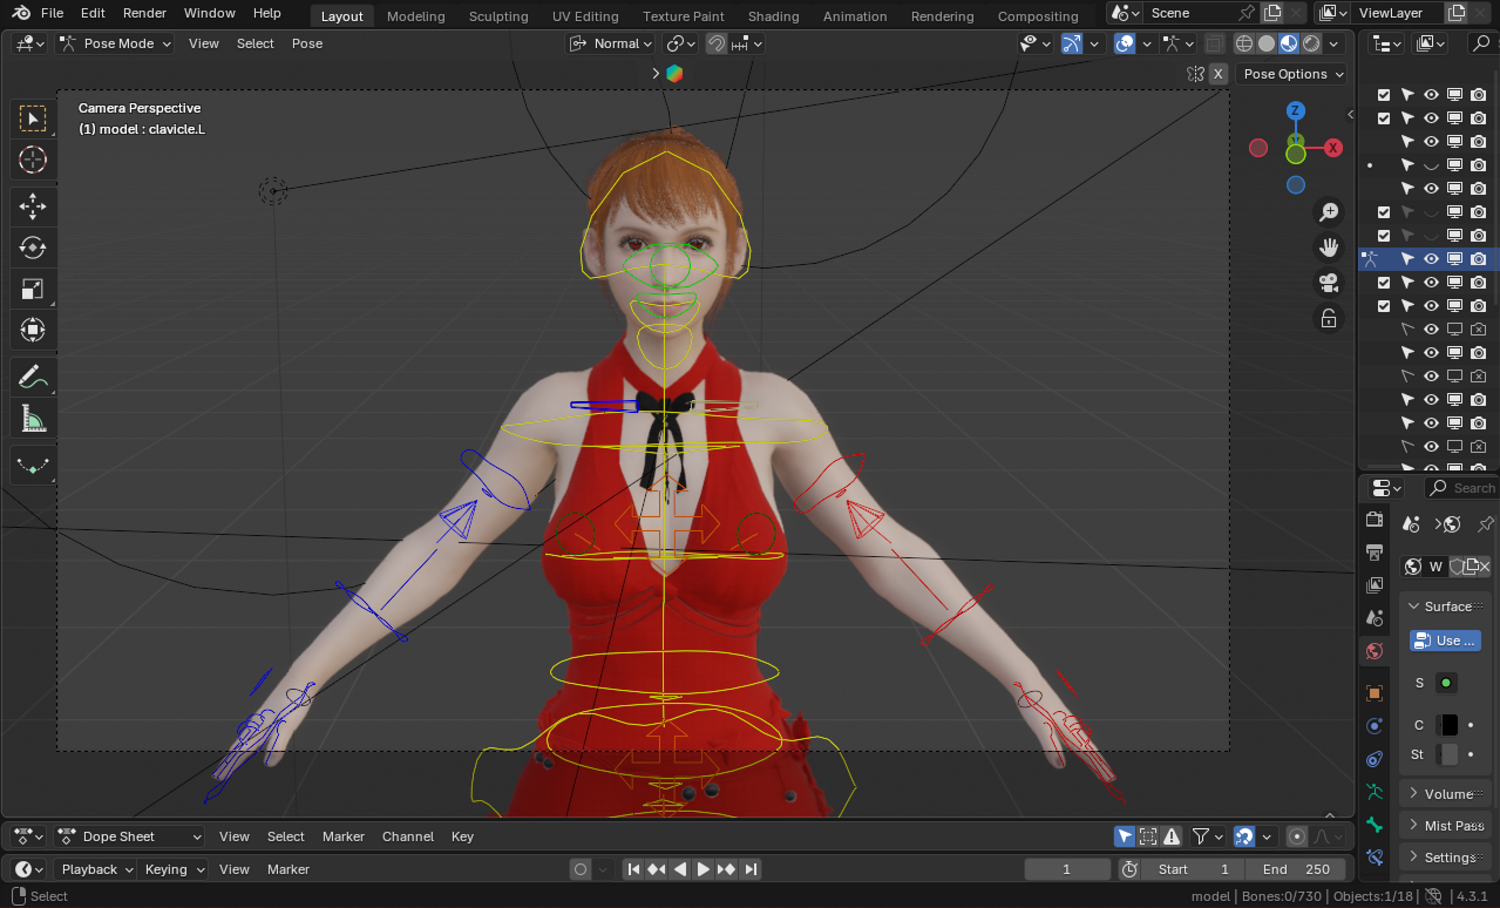Click the End frame 250 field
The width and height of the screenshot is (1500, 908).
click(x=1297, y=870)
